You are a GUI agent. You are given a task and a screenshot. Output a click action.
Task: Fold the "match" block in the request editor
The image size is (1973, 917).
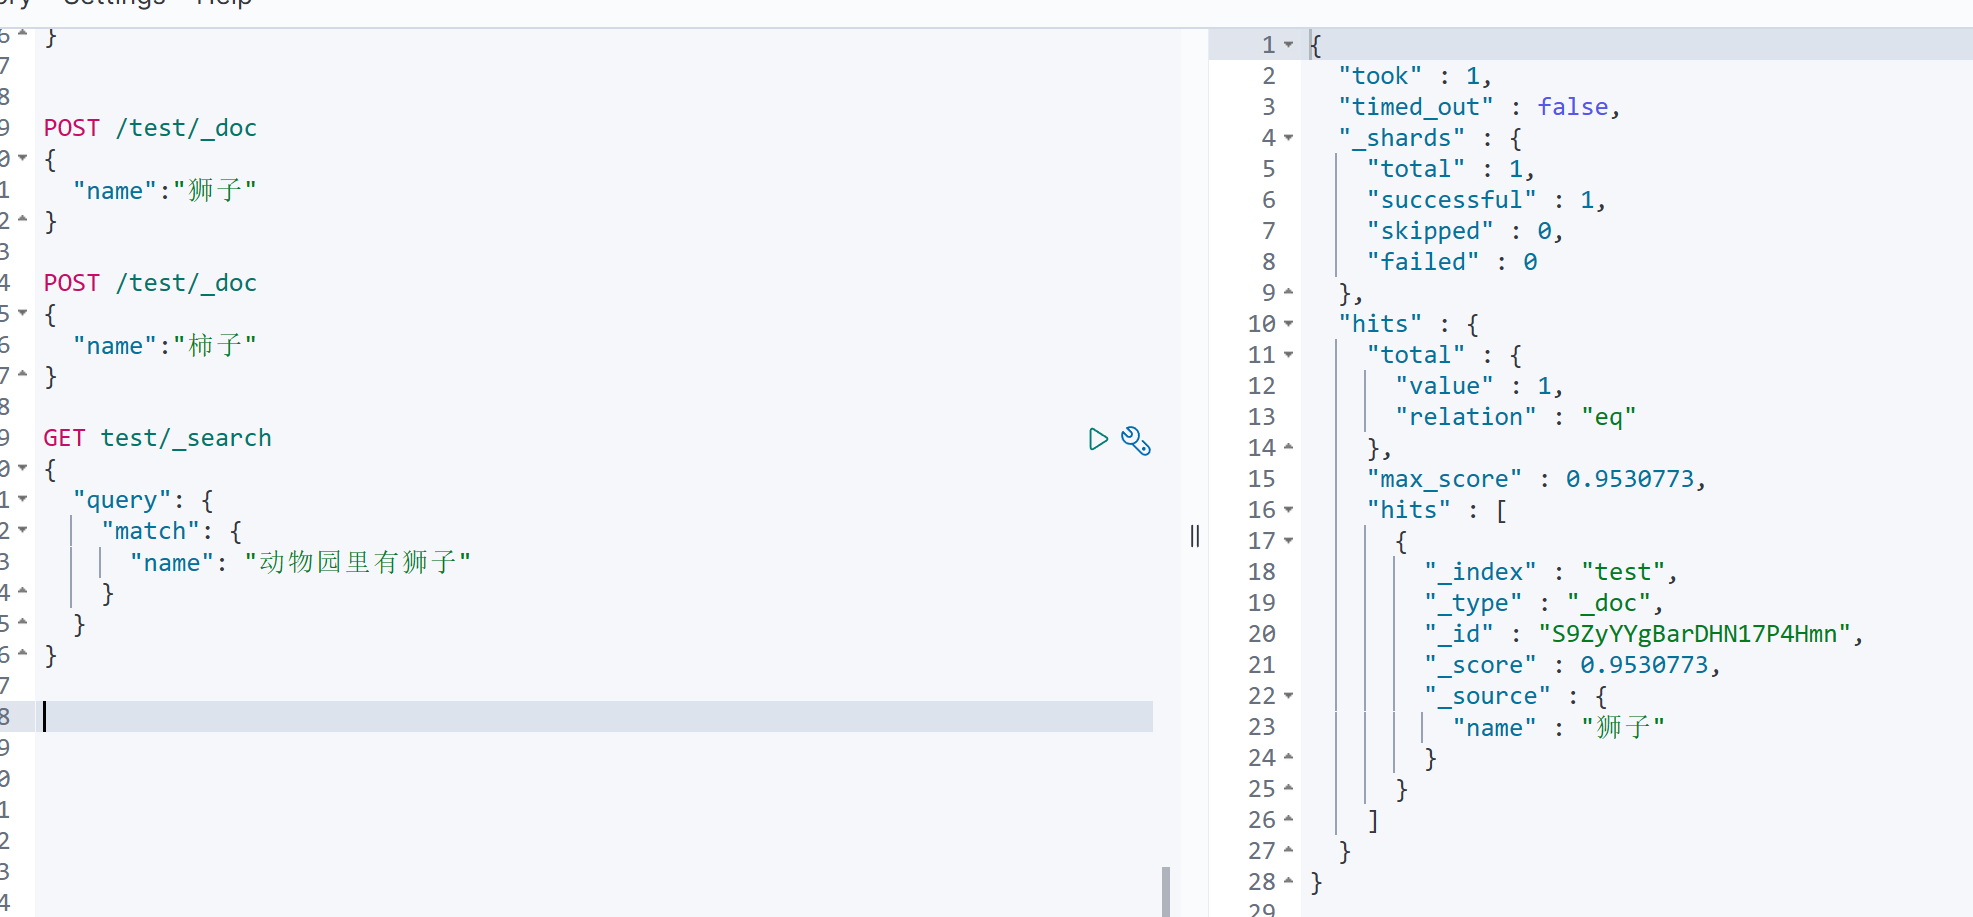[22, 530]
